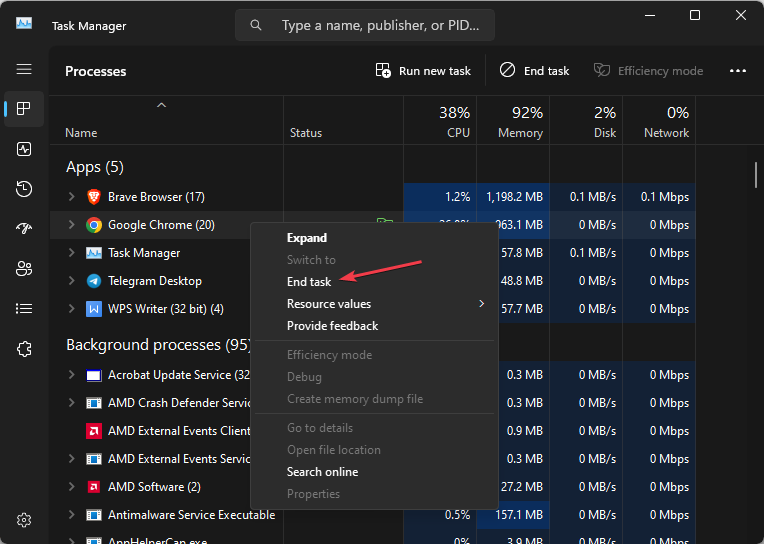This screenshot has width=764, height=544.
Task: Select Telegram Desktop 48.8 MB cell
Action: [522, 281]
